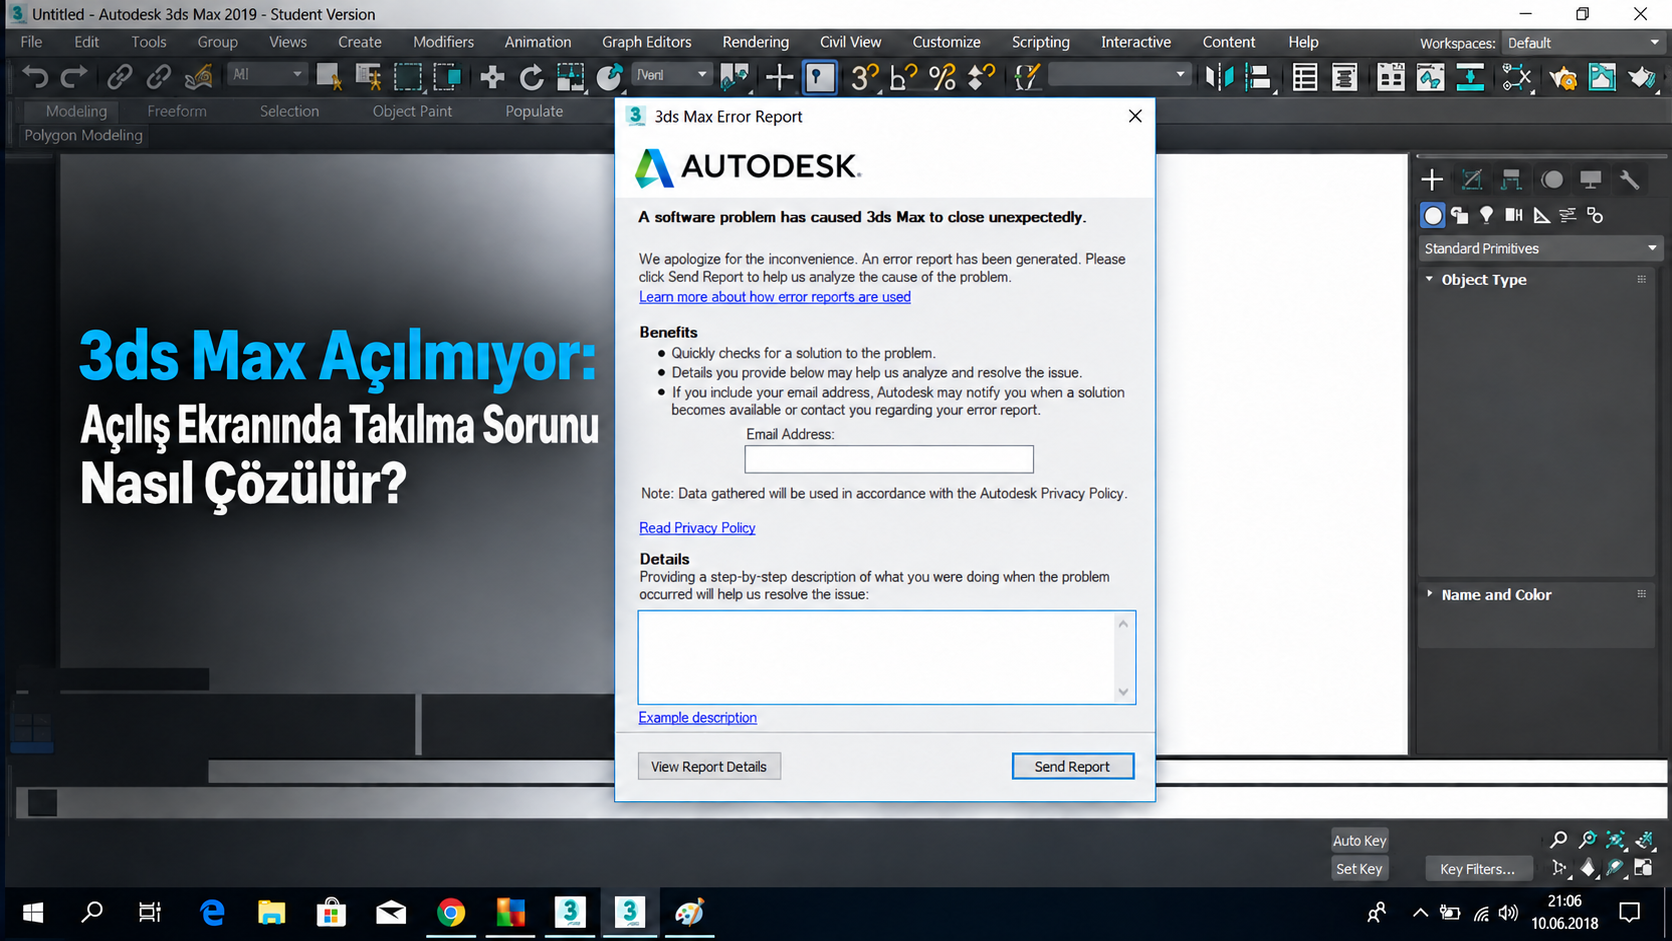Screen dimensions: 1672x941
Task: Redo action in main toolbar
Action: 74,77
